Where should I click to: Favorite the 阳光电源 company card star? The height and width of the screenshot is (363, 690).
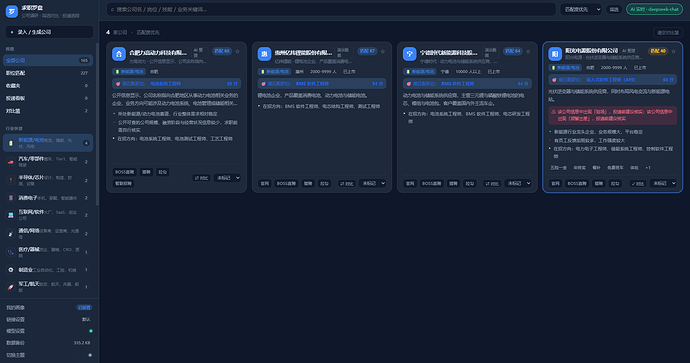pyautogui.click(x=673, y=51)
